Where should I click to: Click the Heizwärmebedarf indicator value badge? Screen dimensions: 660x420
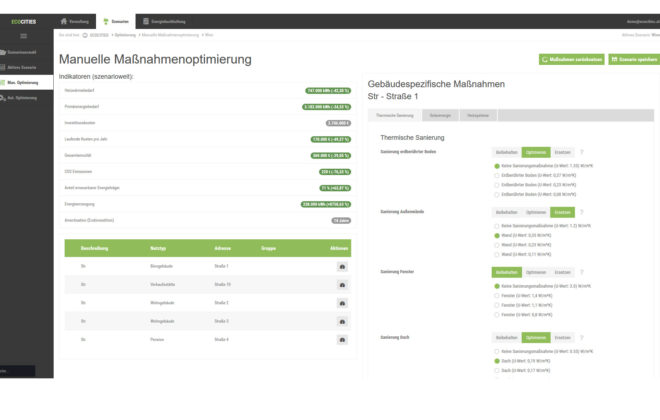point(328,91)
